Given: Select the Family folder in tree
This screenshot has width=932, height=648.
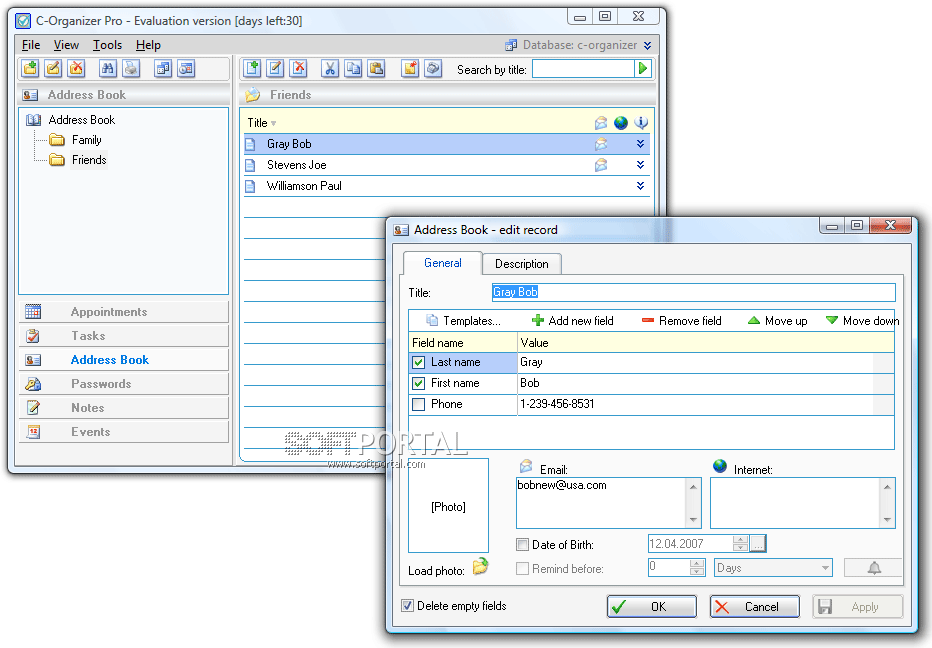Looking at the screenshot, I should (x=86, y=140).
